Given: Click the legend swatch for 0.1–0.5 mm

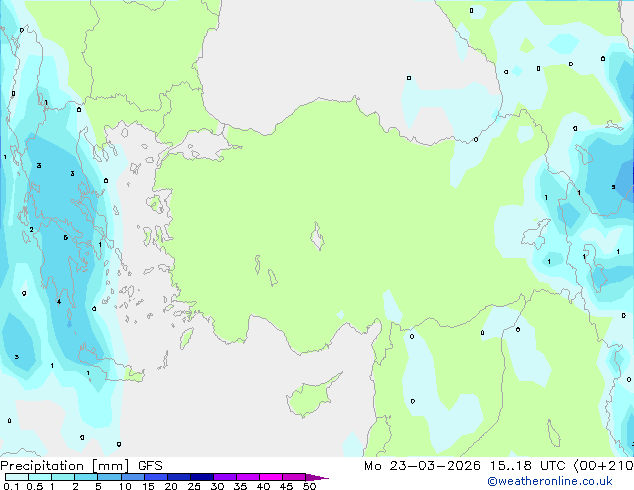Looking at the screenshot, I should pos(17,477).
